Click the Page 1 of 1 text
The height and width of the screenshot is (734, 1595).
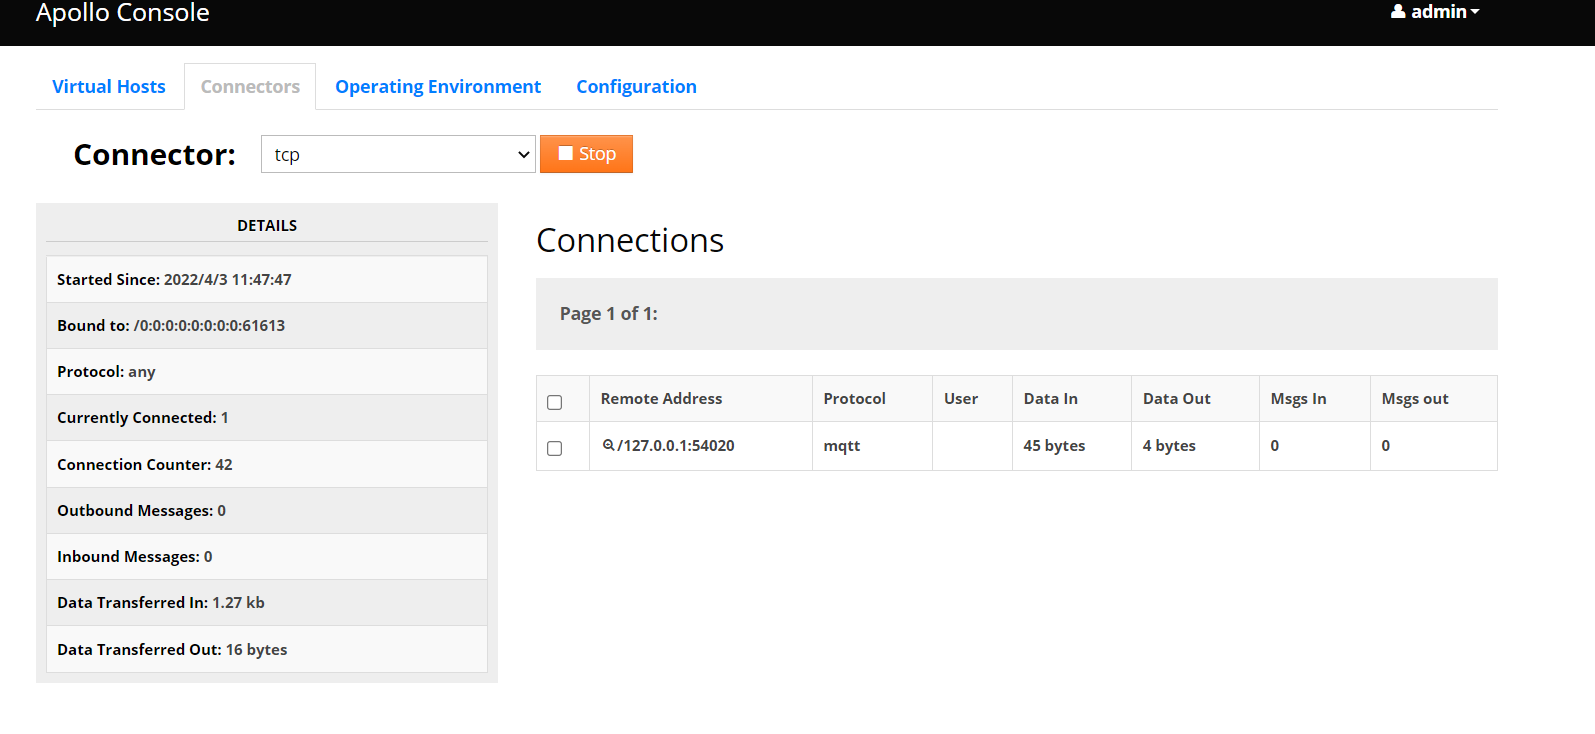click(x=609, y=314)
